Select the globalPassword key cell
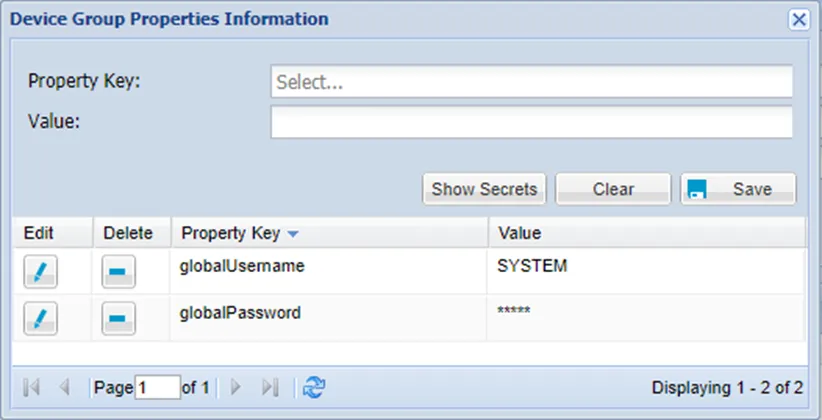Screen dimensions: 822x420 [329, 318]
